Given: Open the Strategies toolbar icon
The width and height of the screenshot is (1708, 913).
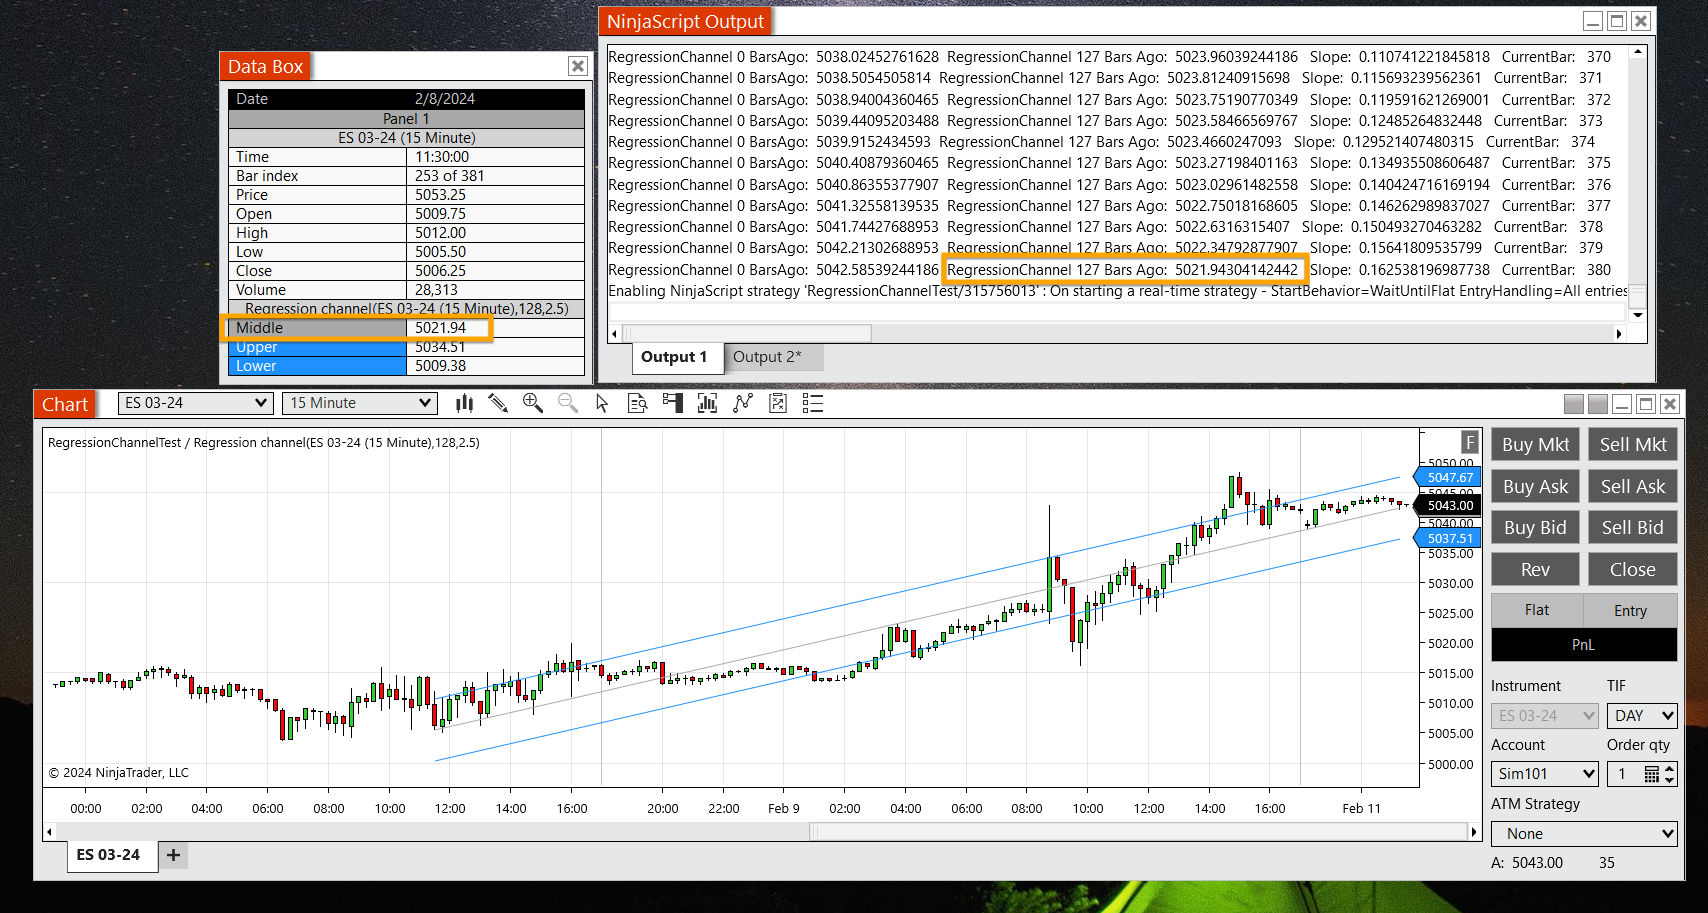Looking at the screenshot, I should pos(743,403).
